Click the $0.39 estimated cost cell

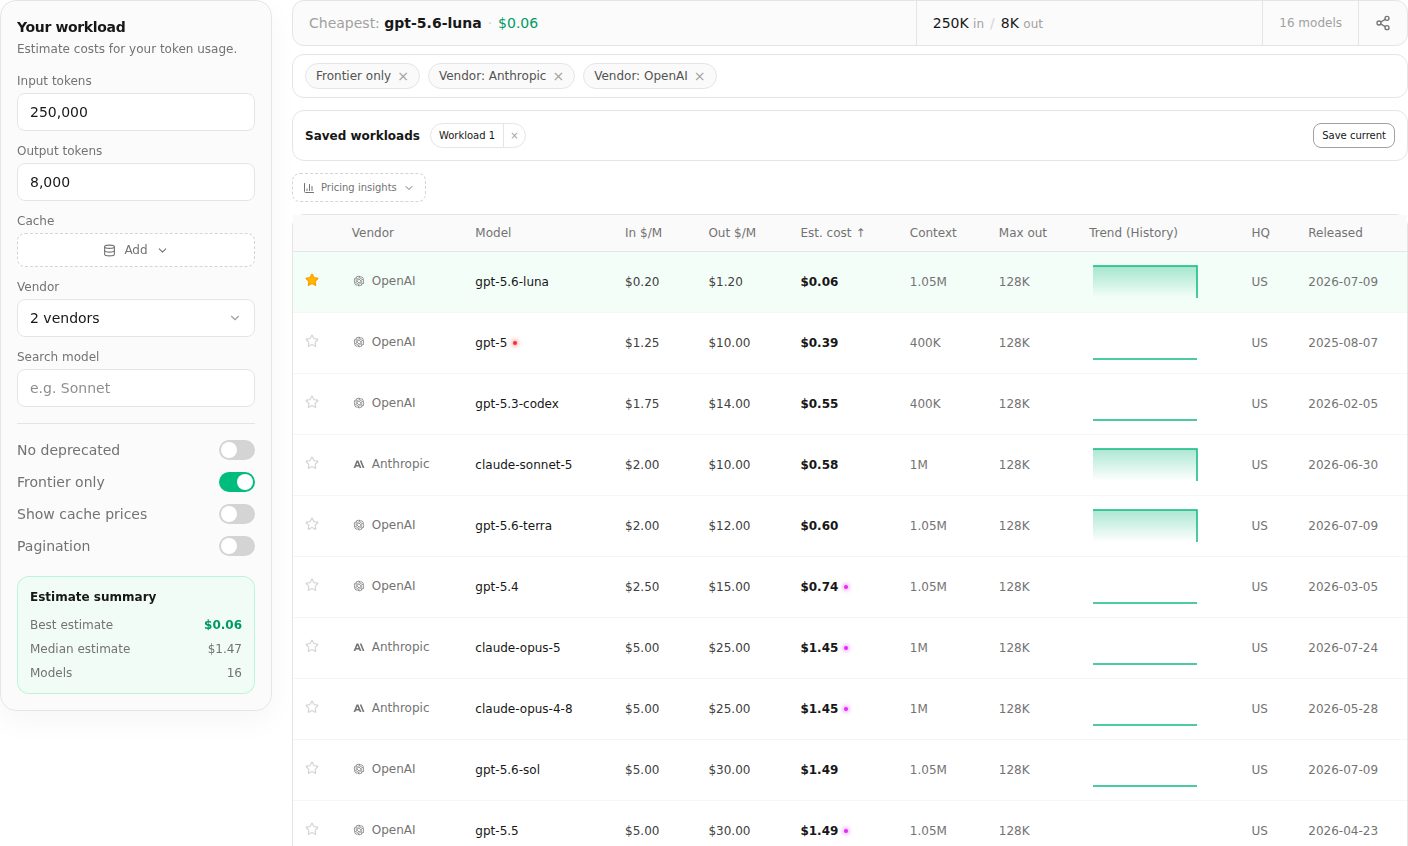pyautogui.click(x=819, y=343)
